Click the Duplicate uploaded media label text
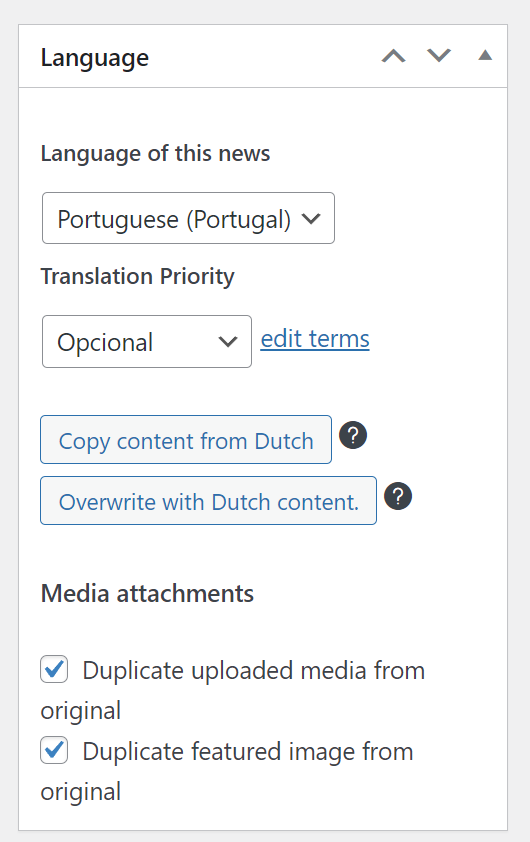The width and height of the screenshot is (530, 842). [x=233, y=690]
